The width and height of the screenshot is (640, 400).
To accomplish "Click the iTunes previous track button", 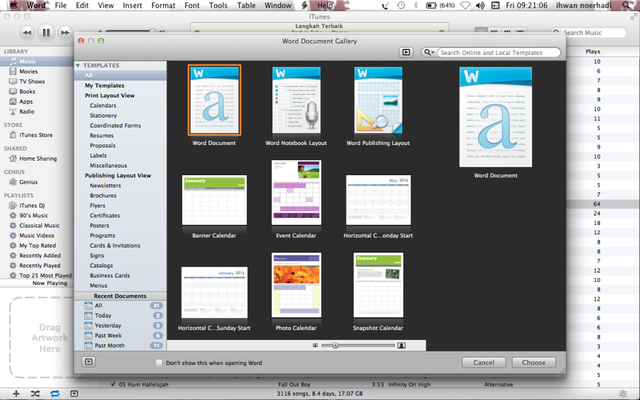I will 27,32.
